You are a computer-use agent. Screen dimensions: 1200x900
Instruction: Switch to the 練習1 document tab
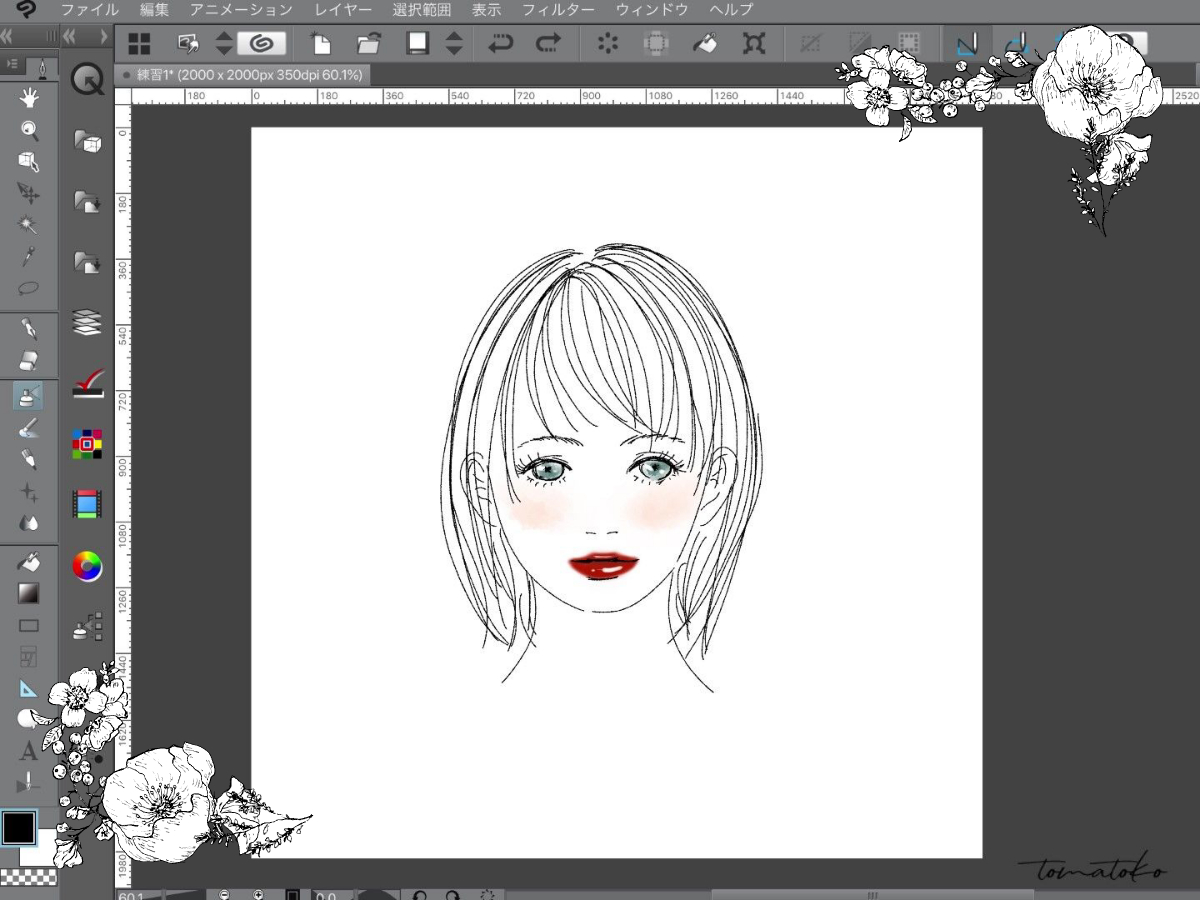[240, 74]
